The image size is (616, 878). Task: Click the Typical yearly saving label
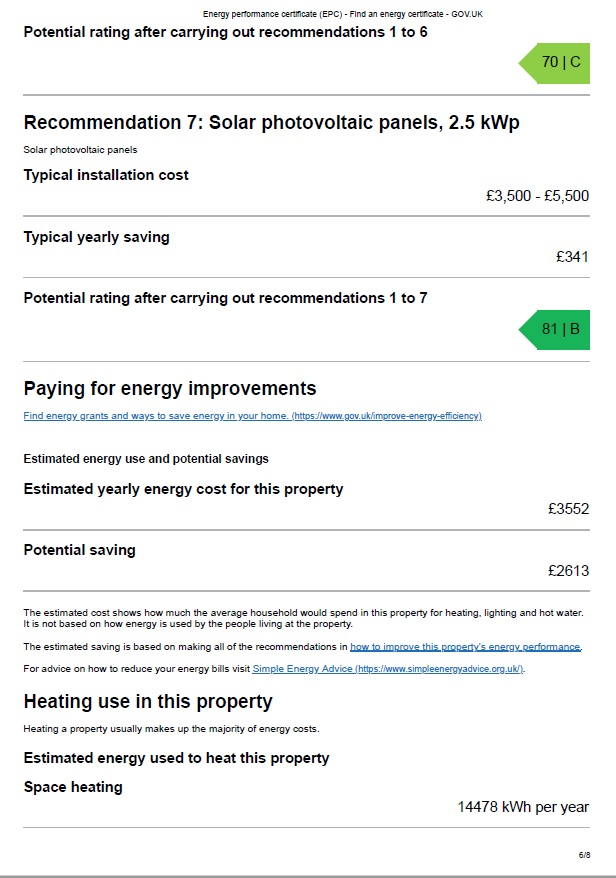(x=96, y=237)
